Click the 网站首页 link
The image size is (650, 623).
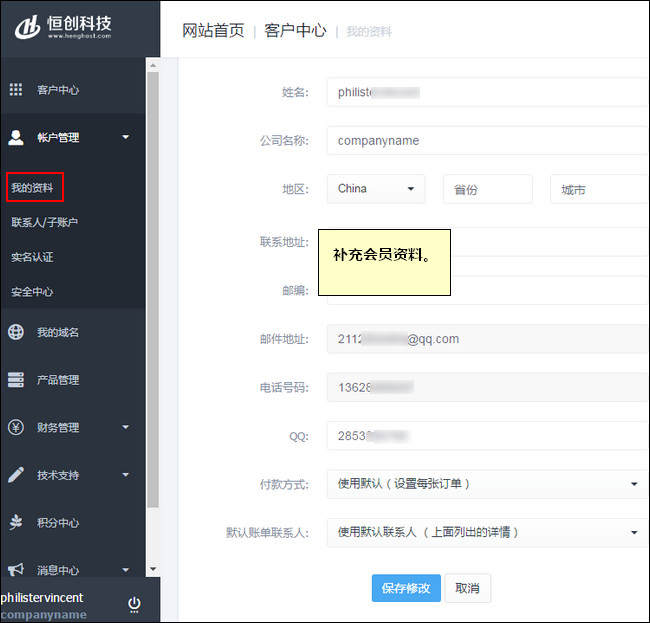pos(213,30)
